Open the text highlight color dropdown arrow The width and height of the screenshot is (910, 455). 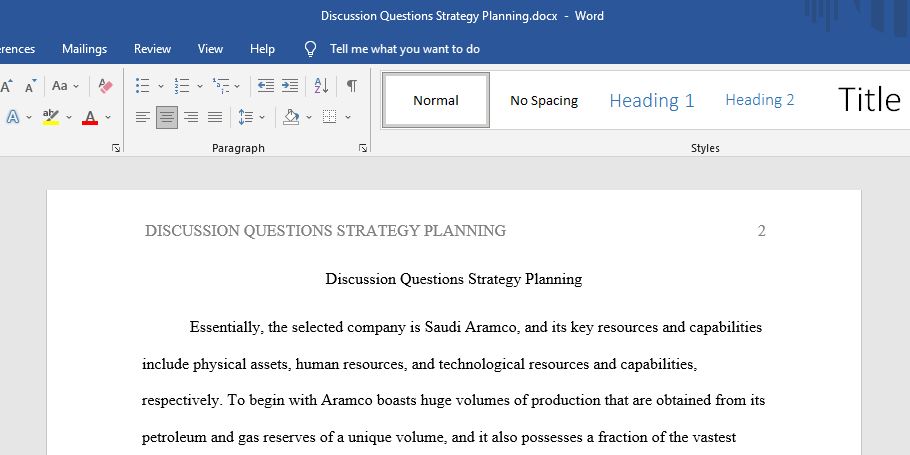tap(69, 117)
